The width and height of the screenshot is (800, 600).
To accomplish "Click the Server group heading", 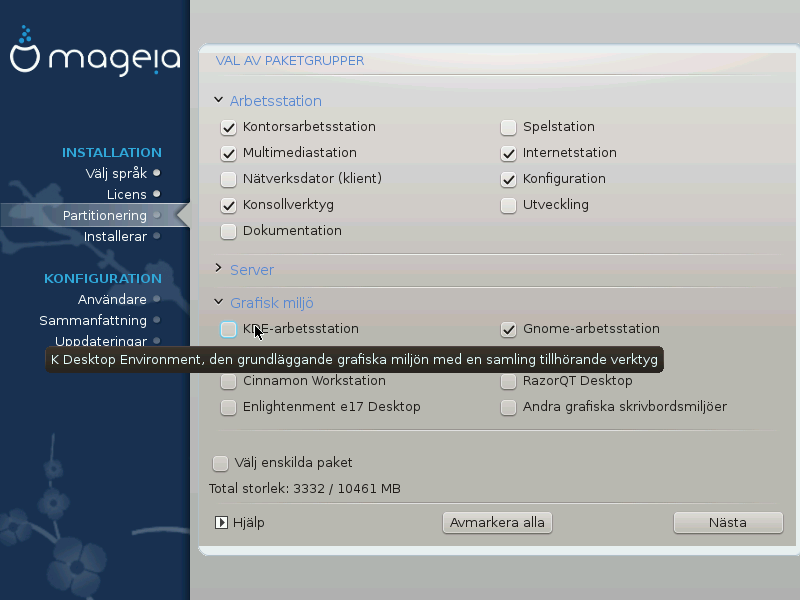I will tap(252, 270).
